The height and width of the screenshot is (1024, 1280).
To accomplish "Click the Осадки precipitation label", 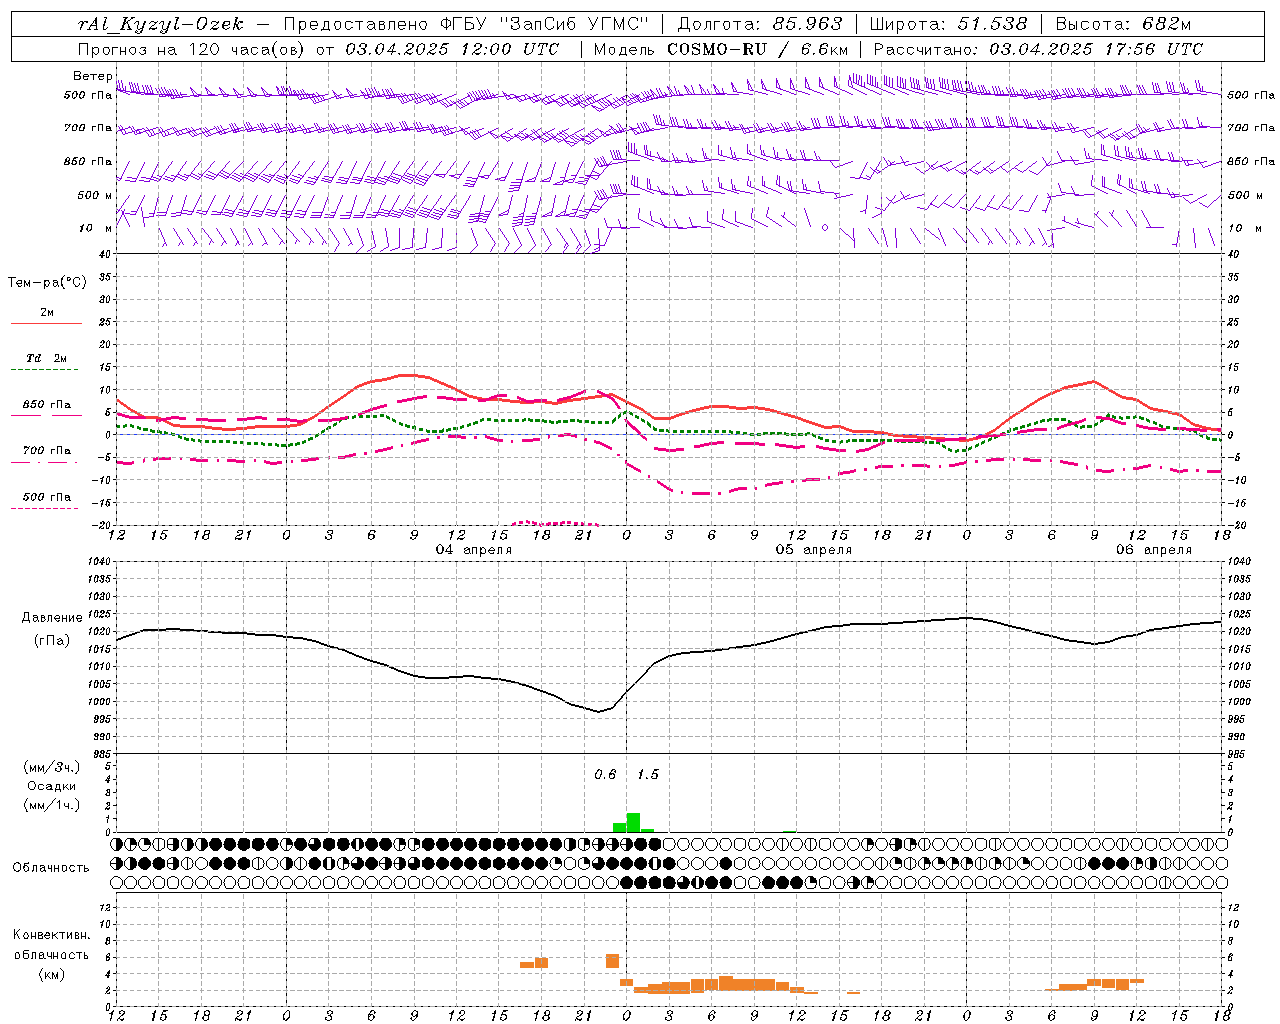I will pyautogui.click(x=51, y=786).
